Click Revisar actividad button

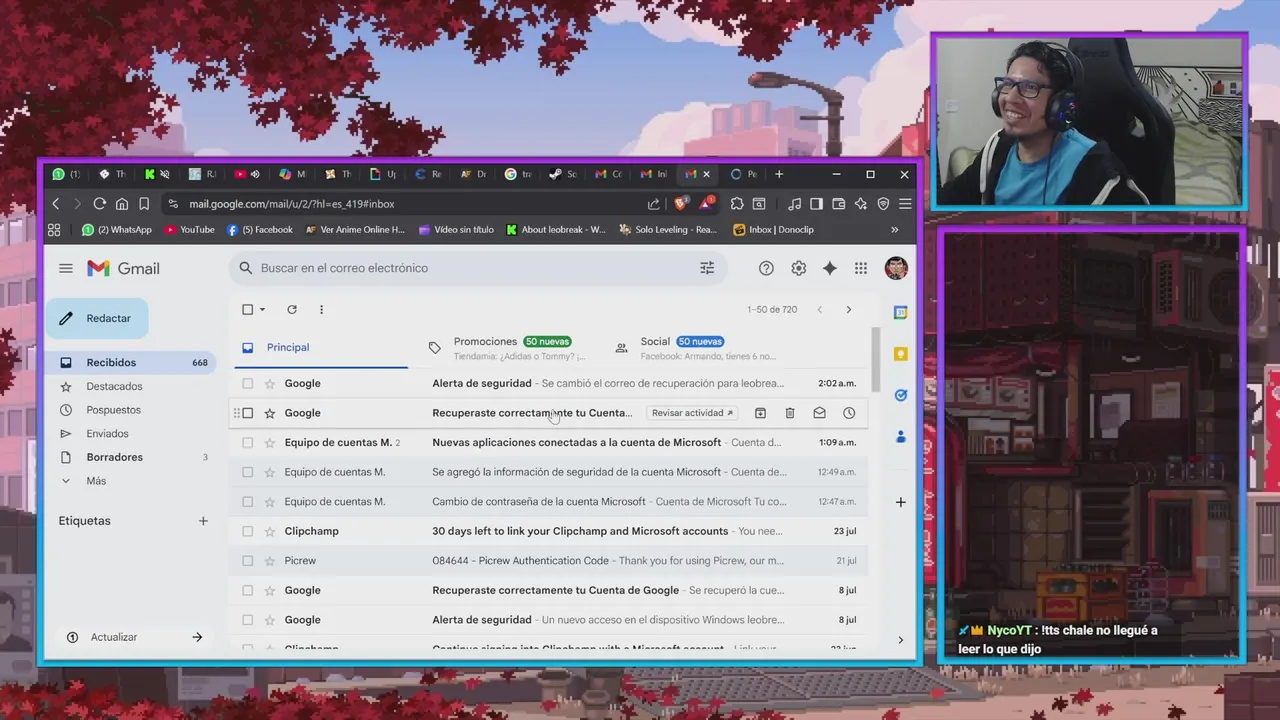(x=692, y=413)
